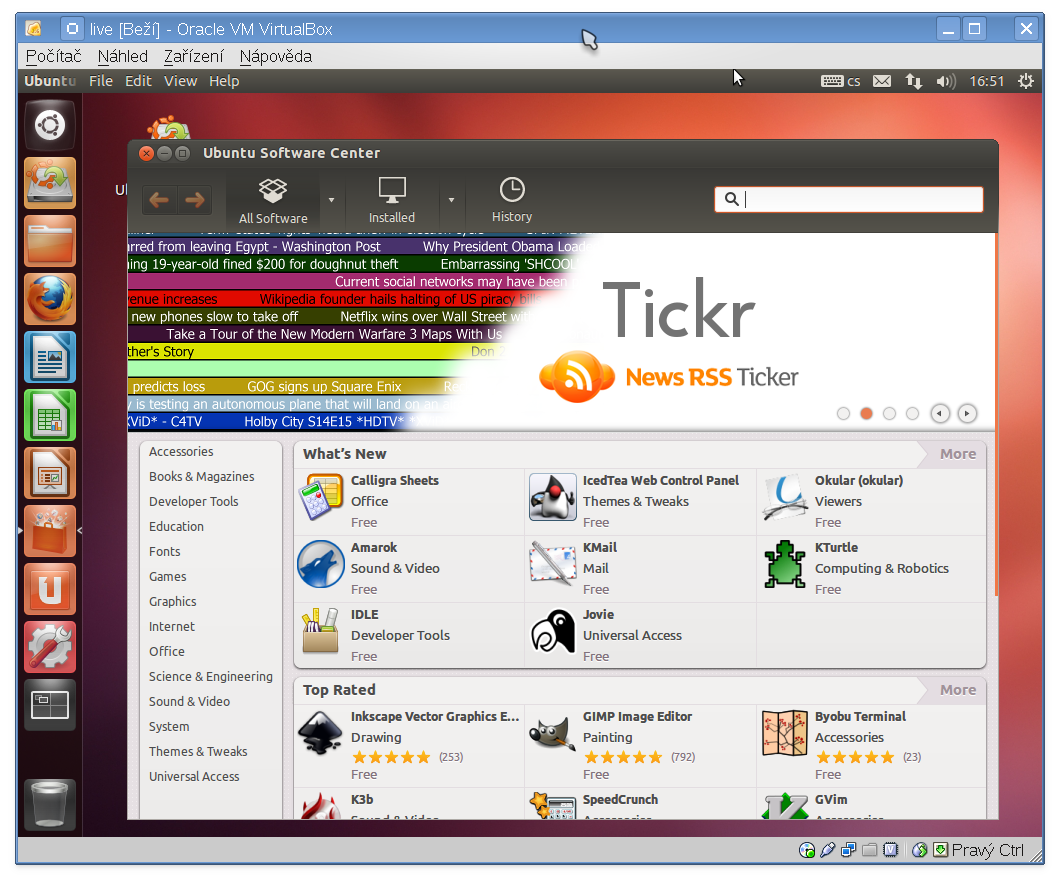Open Dash home in Ubuntu launcher
The image size is (1060, 883).
[50, 125]
